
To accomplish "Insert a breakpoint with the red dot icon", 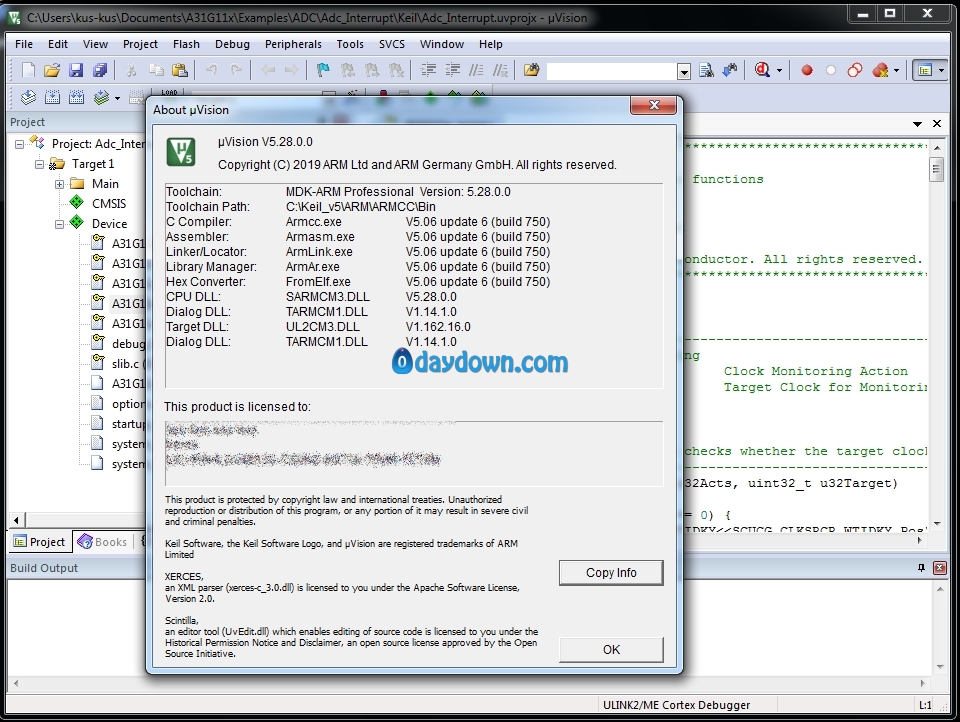I will tap(807, 70).
